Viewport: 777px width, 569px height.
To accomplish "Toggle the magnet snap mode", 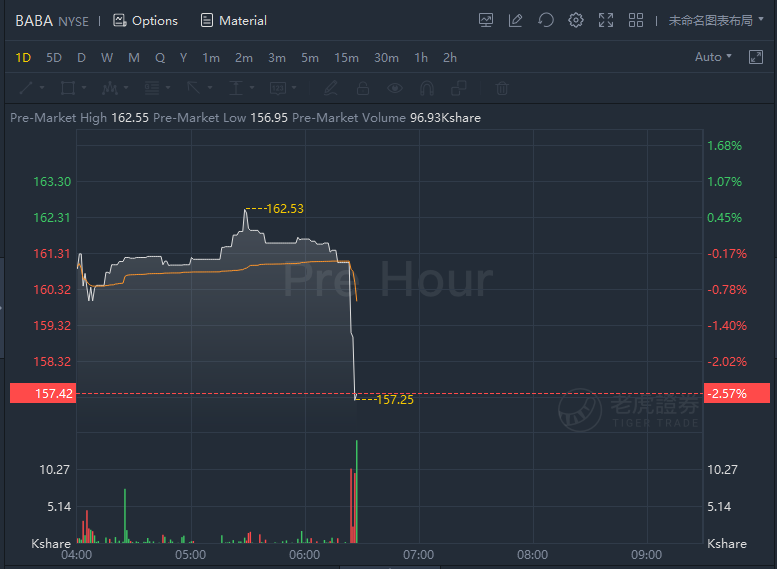I will pyautogui.click(x=427, y=88).
